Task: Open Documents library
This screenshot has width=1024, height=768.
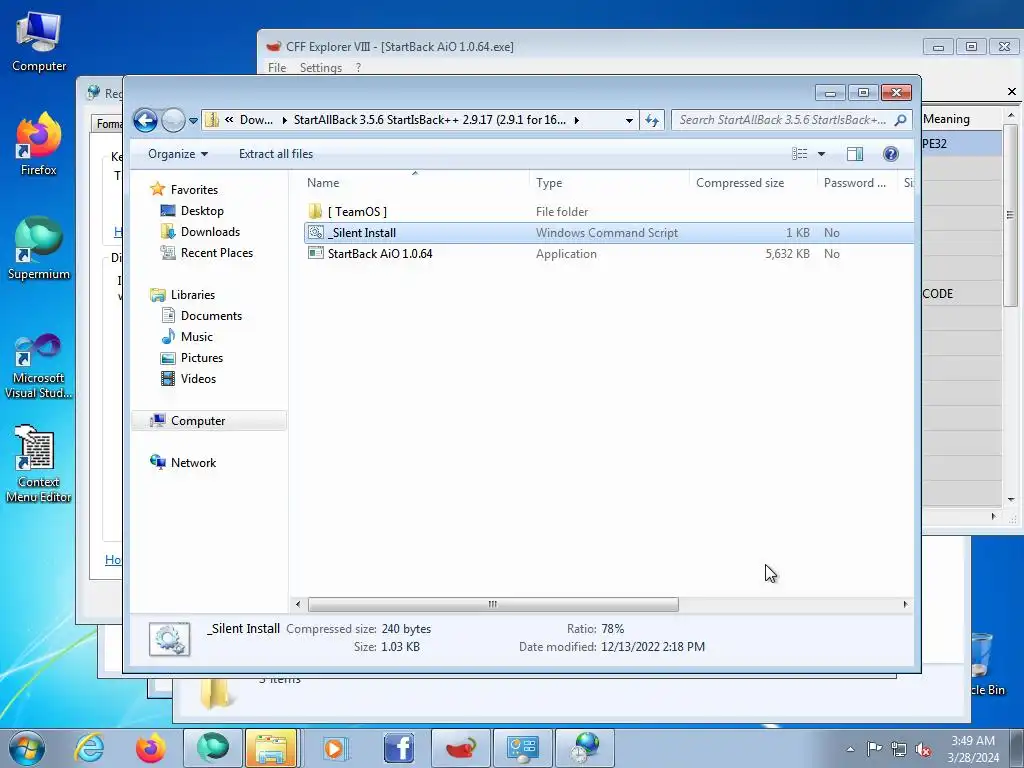Action: 211,315
